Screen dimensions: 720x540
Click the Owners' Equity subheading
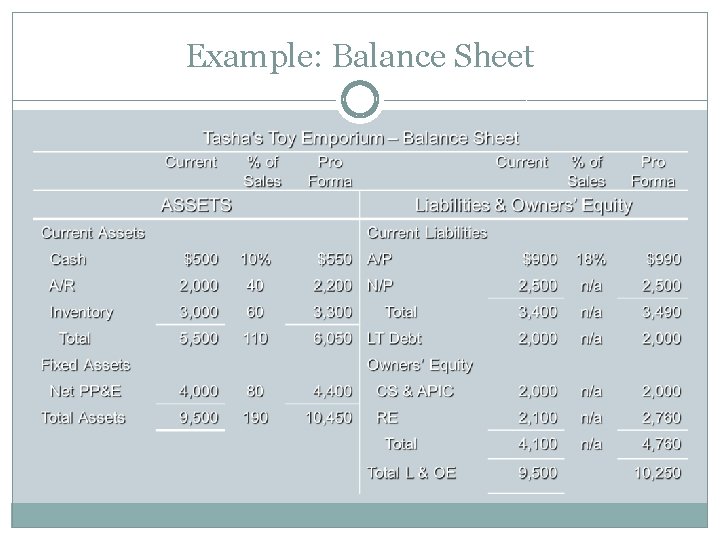(x=420, y=365)
